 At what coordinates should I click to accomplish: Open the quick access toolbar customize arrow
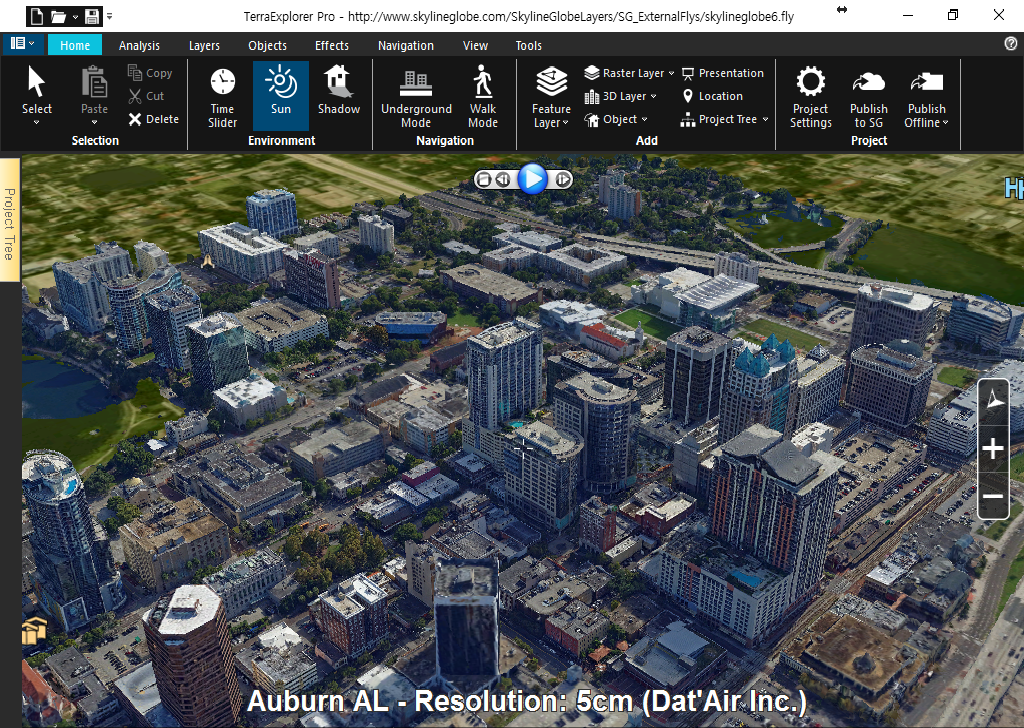(x=109, y=16)
